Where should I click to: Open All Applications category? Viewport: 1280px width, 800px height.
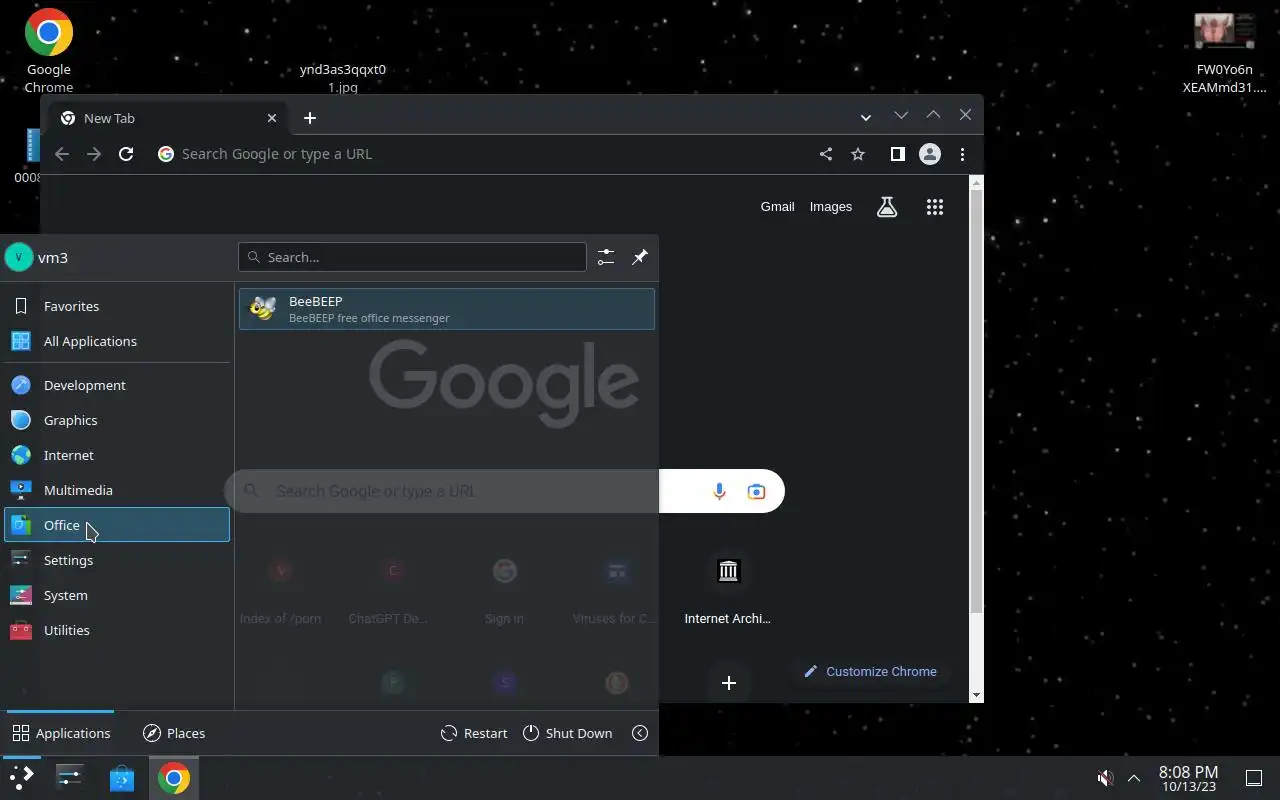click(117, 341)
